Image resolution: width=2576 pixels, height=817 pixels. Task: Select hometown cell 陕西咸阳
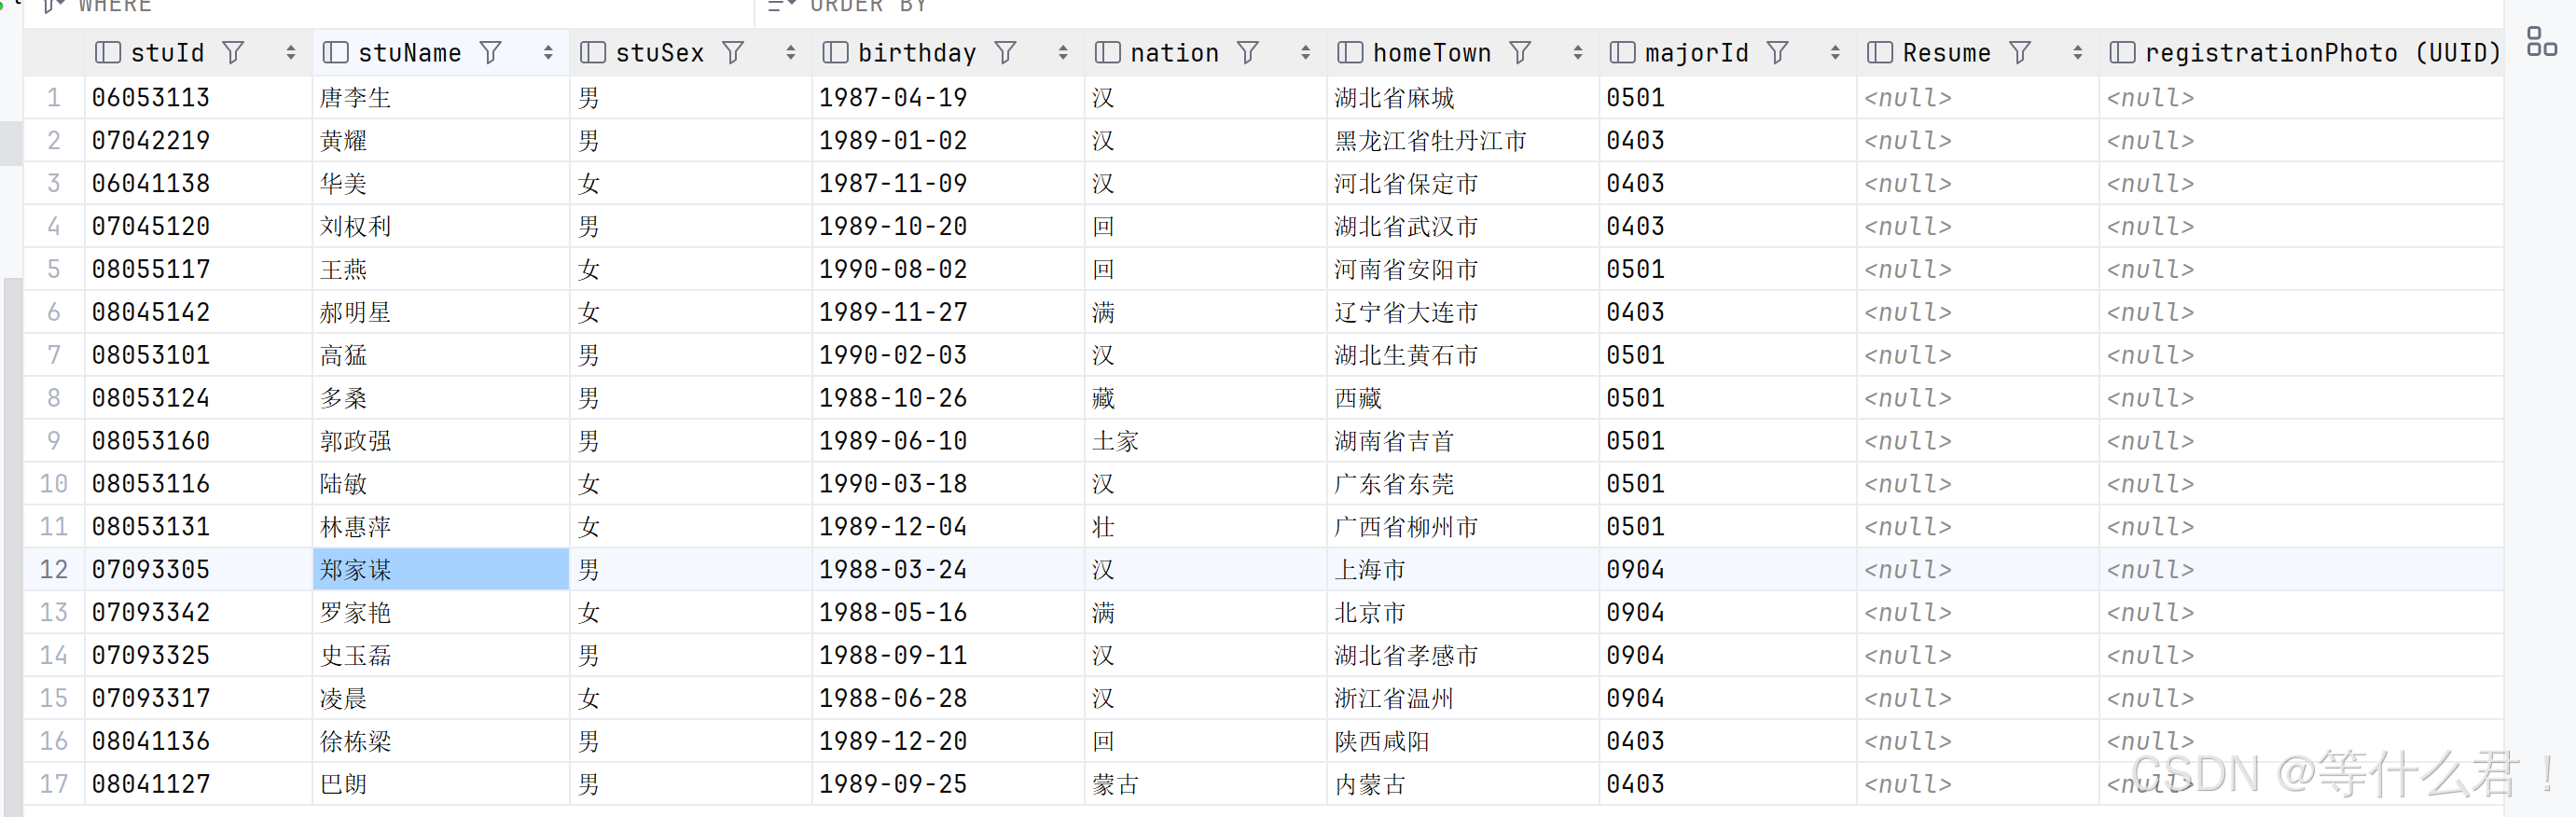(x=1463, y=741)
